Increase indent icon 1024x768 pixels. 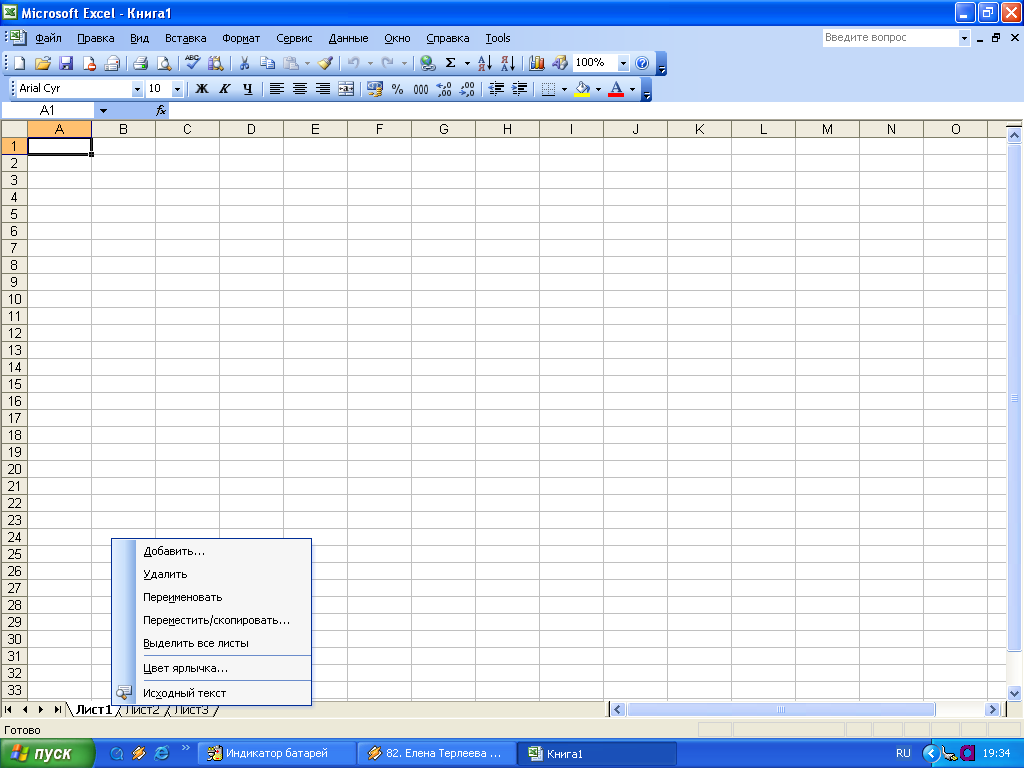click(520, 89)
